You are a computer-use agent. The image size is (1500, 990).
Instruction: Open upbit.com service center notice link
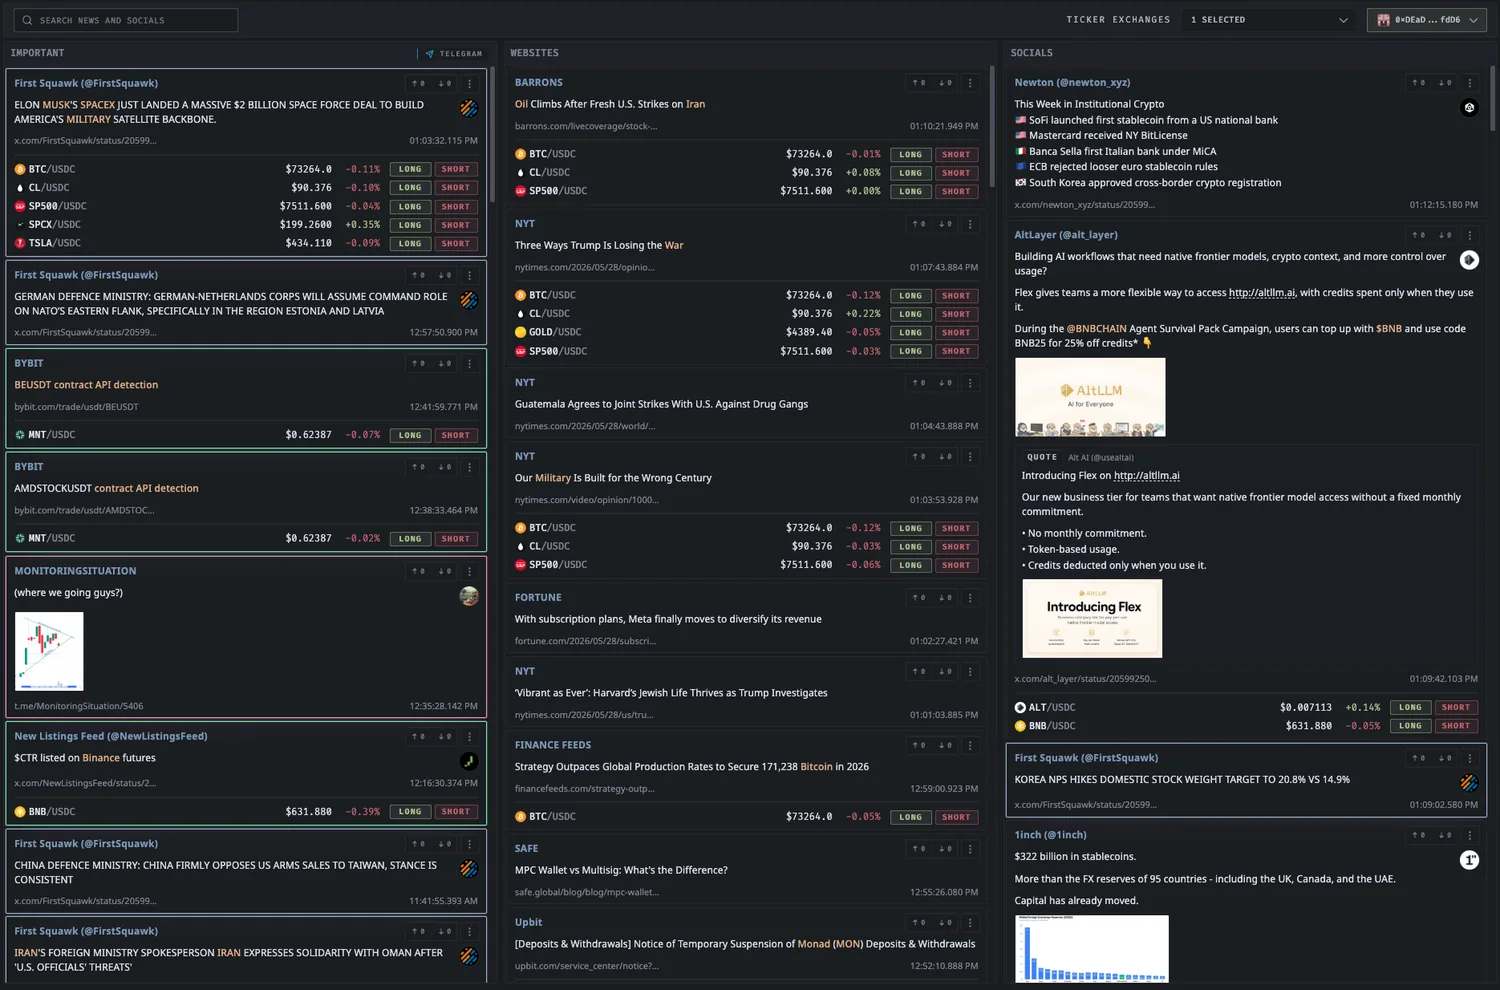[586, 966]
